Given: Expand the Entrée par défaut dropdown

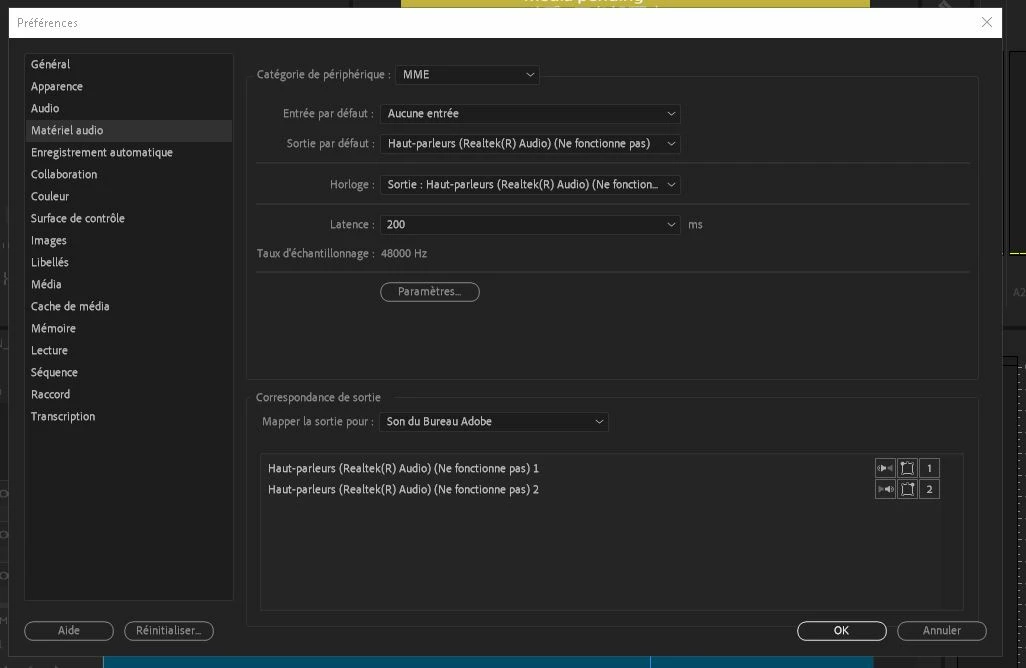Looking at the screenshot, I should click(530, 113).
